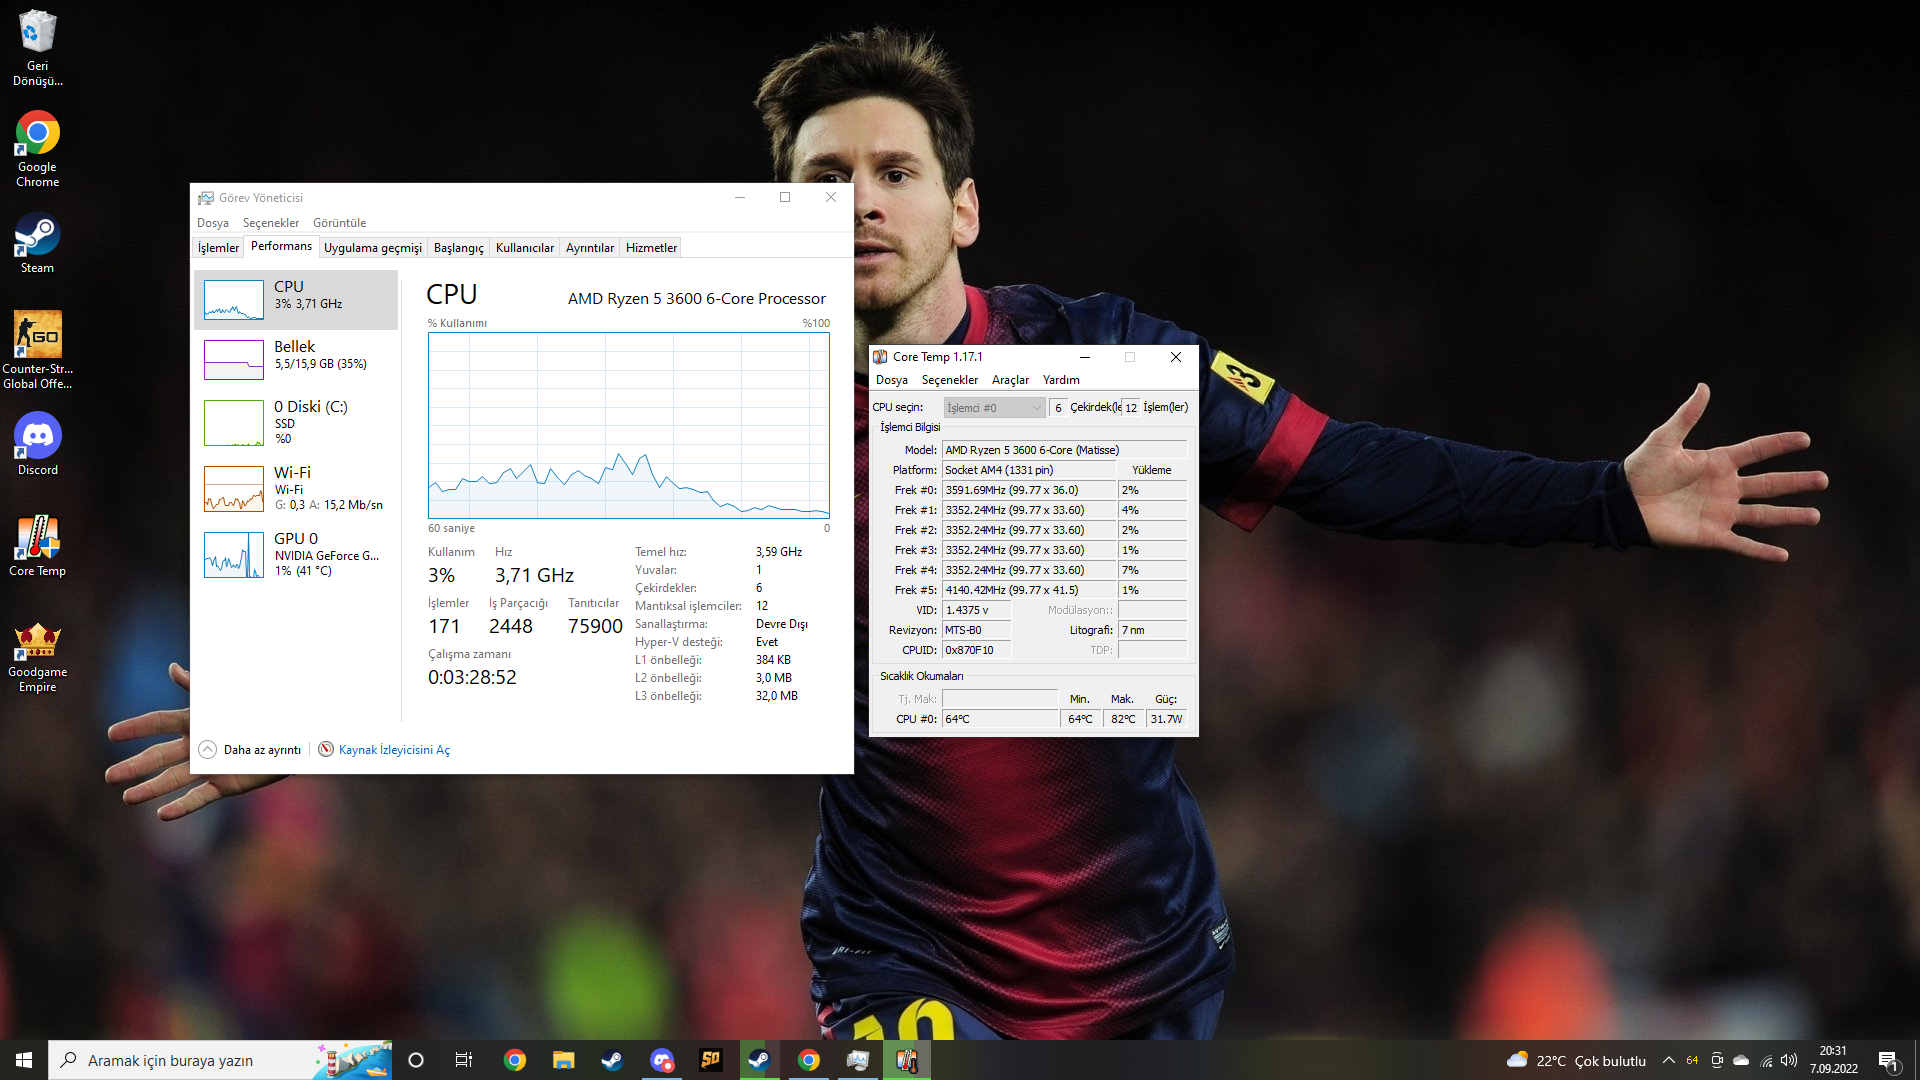The height and width of the screenshot is (1080, 1920).
Task: Open the CPU seçin İşlemci #0 dropdown
Action: [994, 407]
